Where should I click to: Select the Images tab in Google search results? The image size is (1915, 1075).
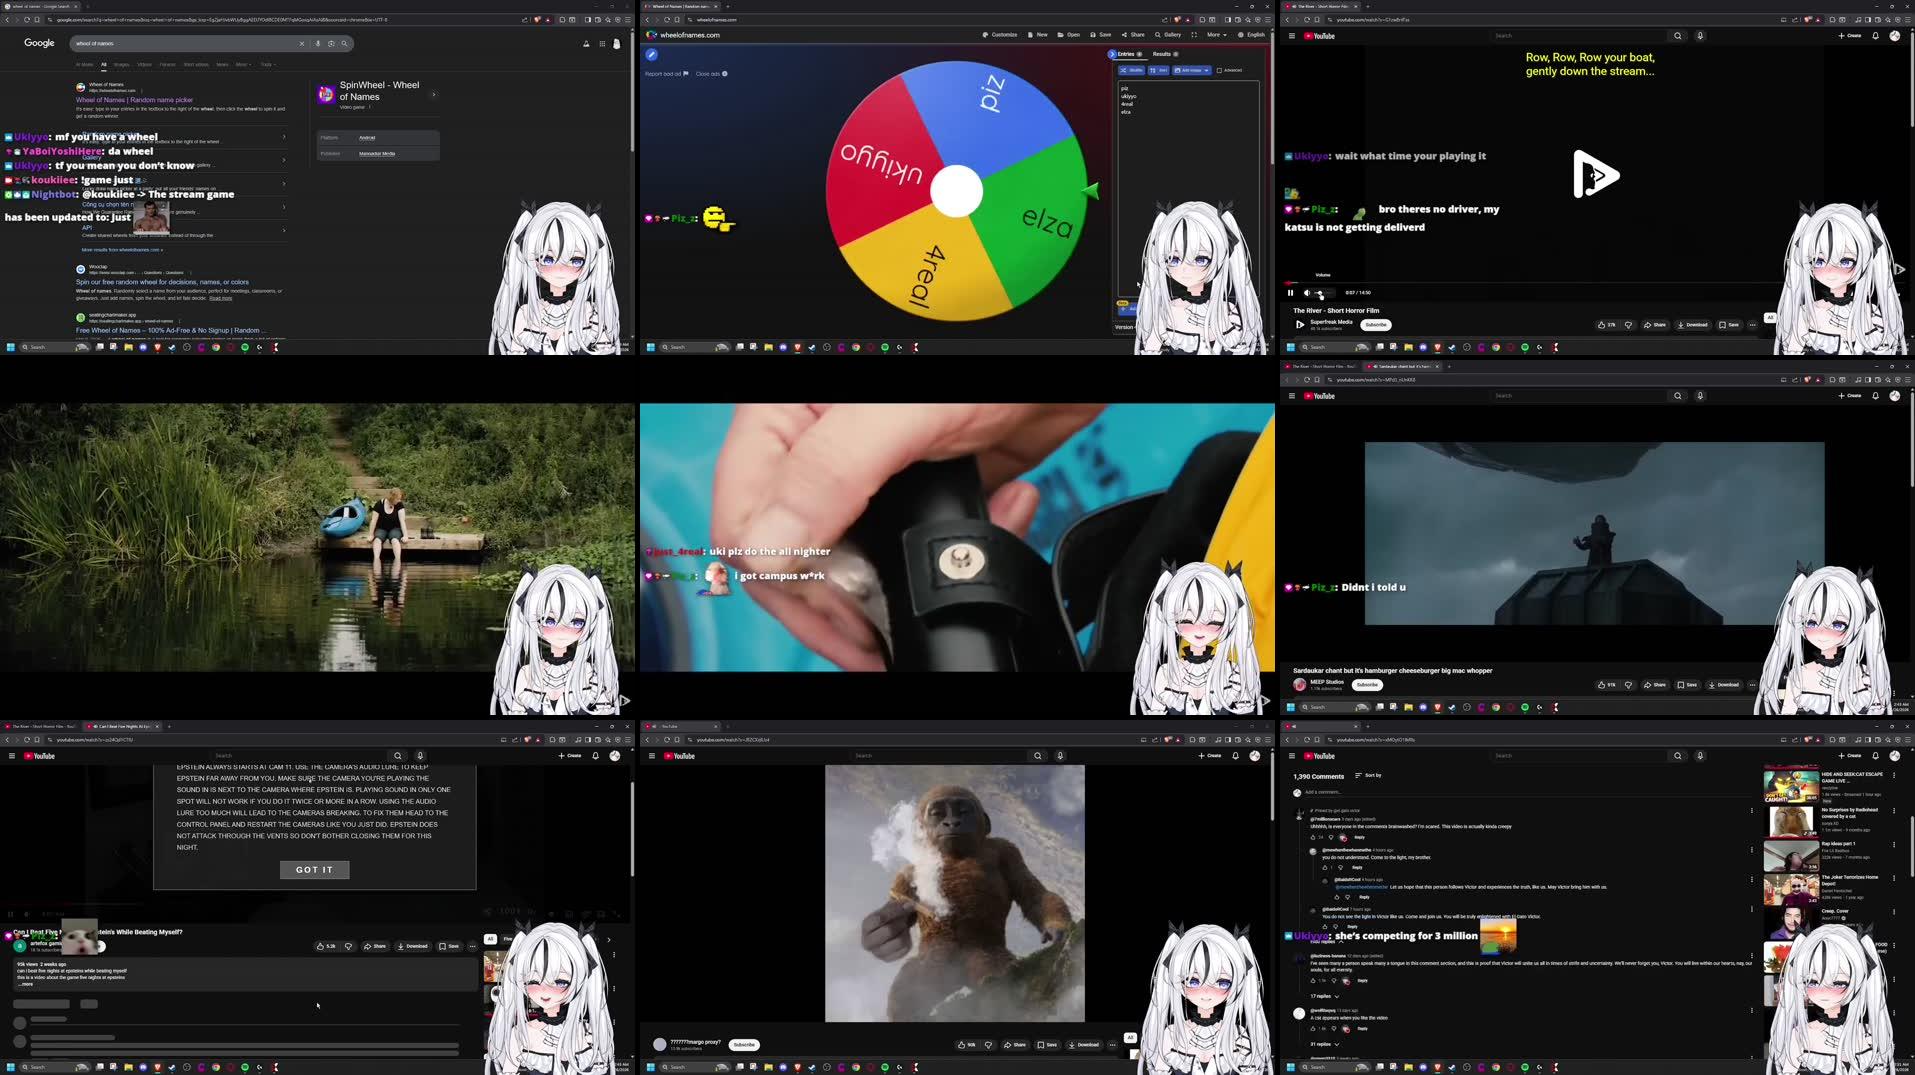[x=121, y=65]
